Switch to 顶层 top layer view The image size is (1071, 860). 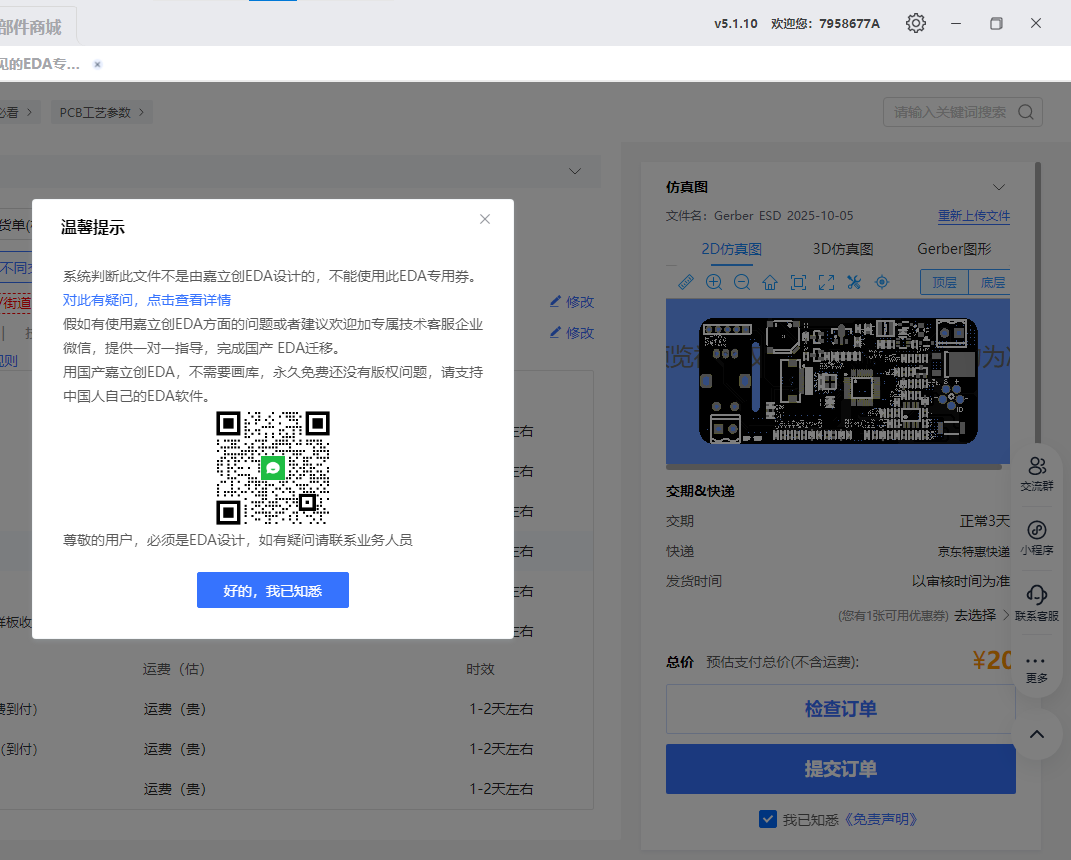click(x=944, y=282)
